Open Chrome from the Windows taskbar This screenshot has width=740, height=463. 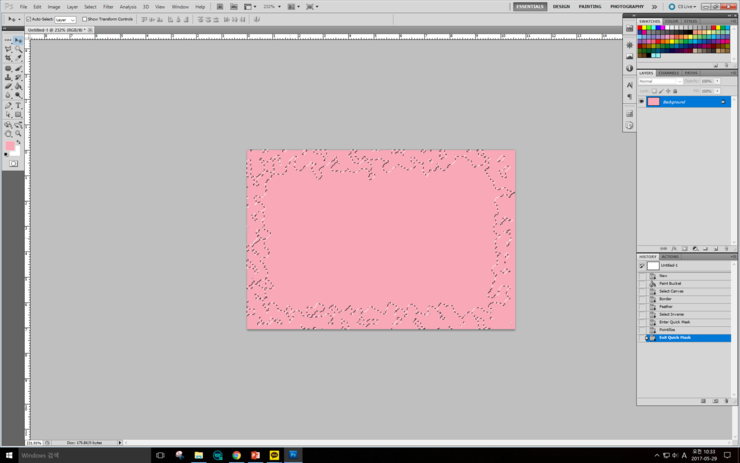pyautogui.click(x=236, y=455)
